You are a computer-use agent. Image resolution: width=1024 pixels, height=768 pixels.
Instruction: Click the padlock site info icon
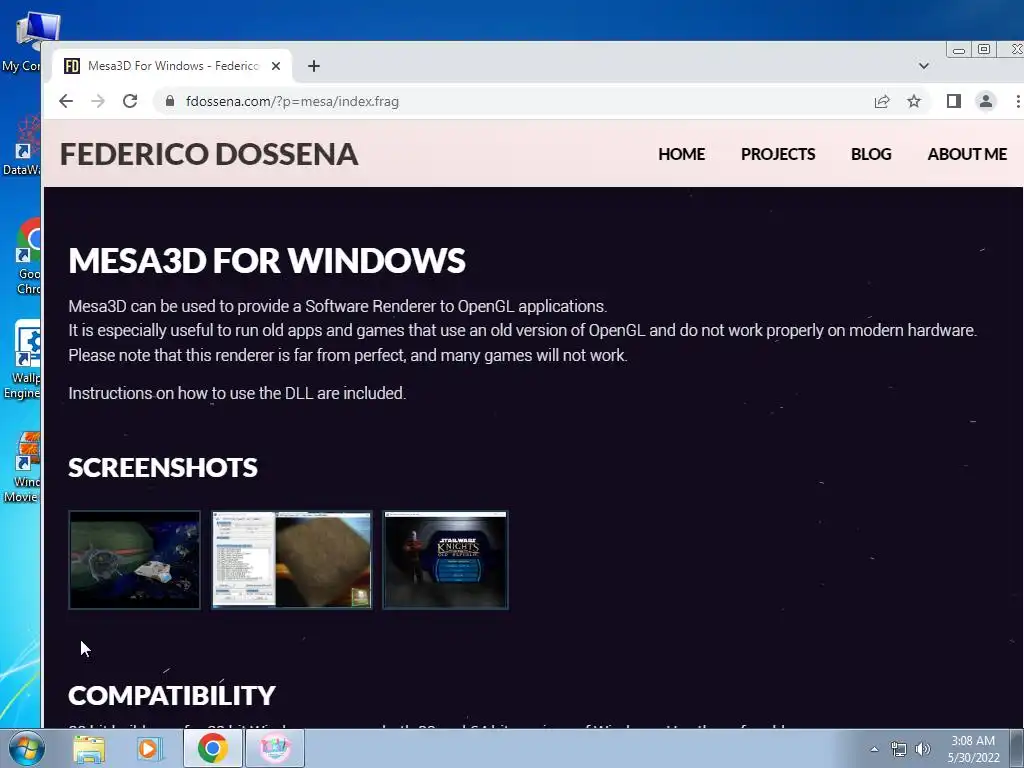pyautogui.click(x=170, y=101)
